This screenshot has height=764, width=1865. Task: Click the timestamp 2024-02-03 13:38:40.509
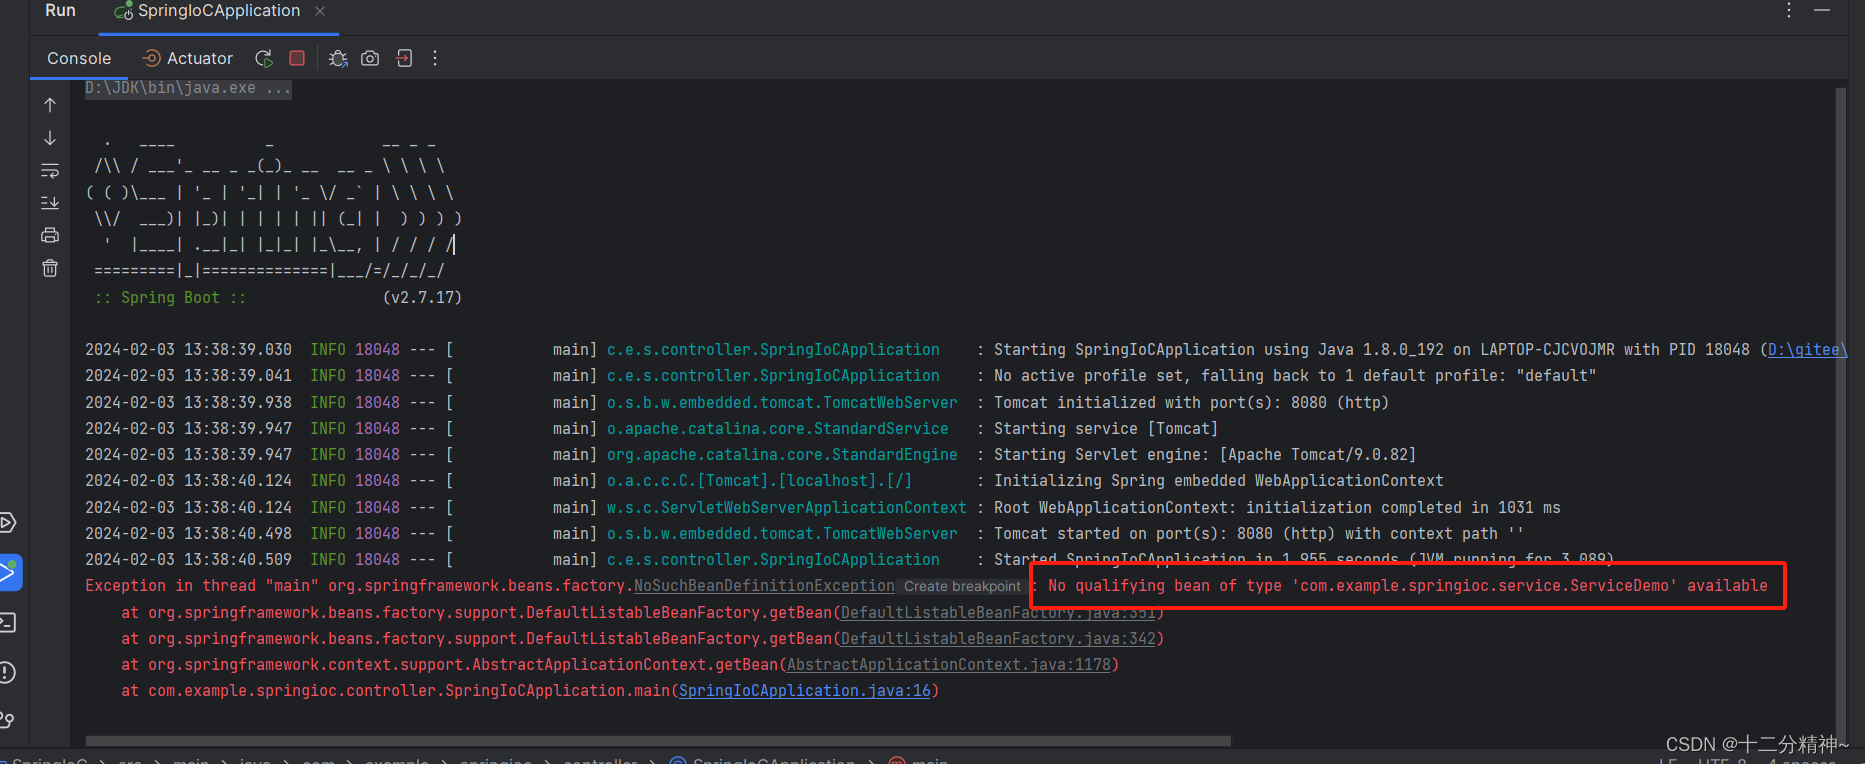tap(188, 559)
